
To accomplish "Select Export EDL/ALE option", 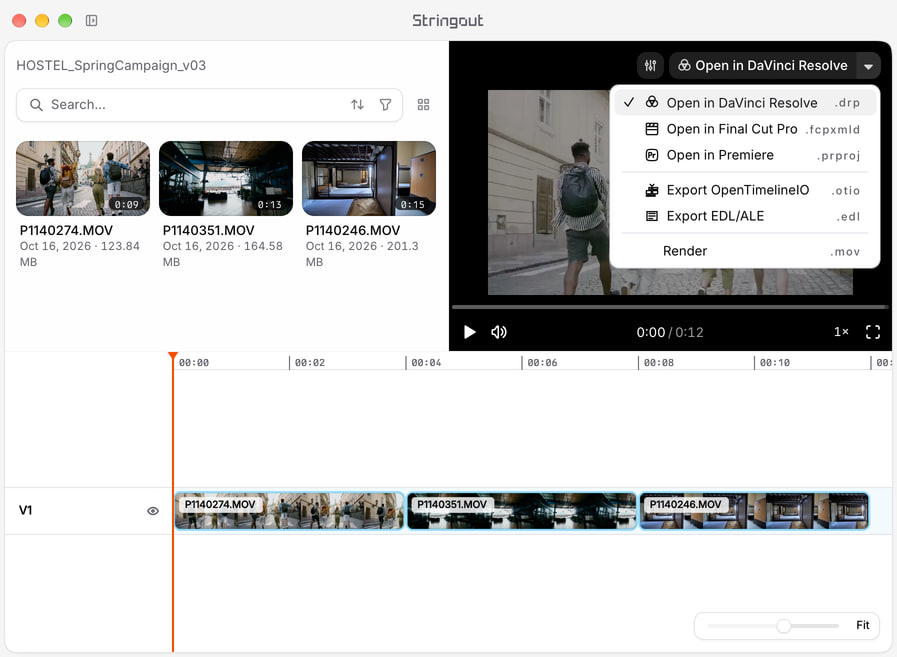I will point(745,216).
